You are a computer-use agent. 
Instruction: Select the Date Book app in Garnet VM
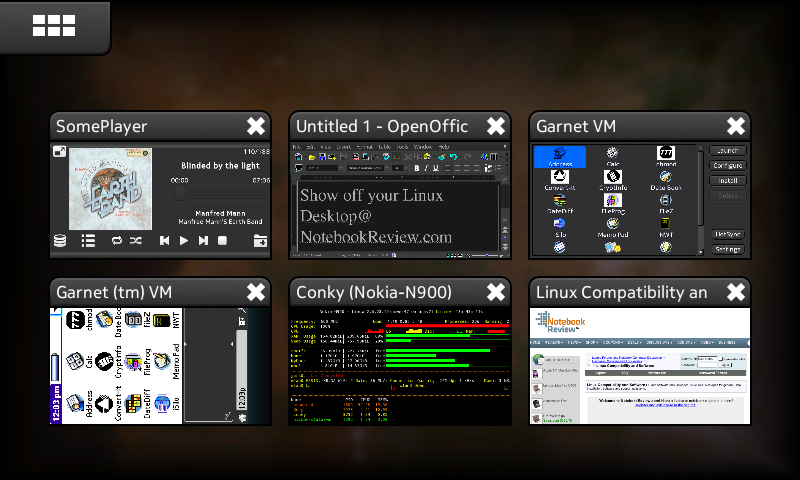[666, 180]
